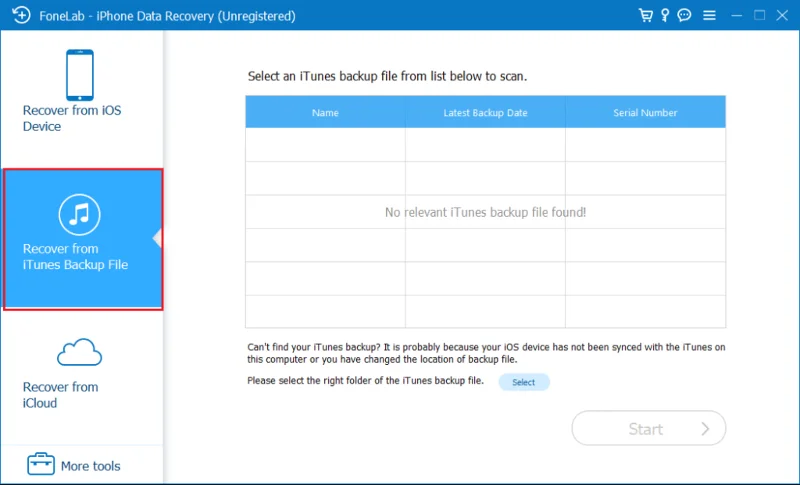Open the shopping cart purchase icon

(645, 15)
